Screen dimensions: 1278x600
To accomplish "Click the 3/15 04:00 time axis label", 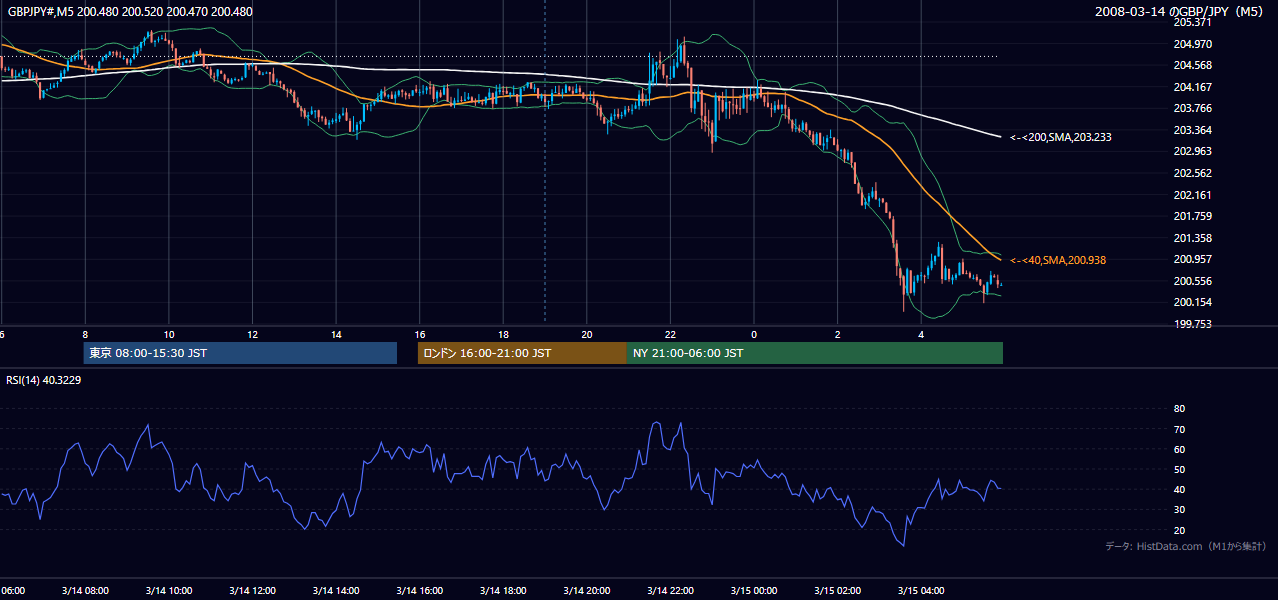I will (921, 591).
